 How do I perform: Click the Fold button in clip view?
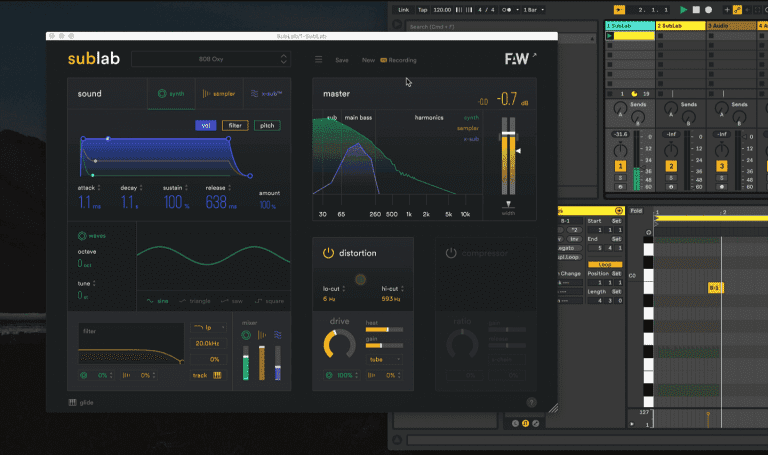click(x=636, y=211)
